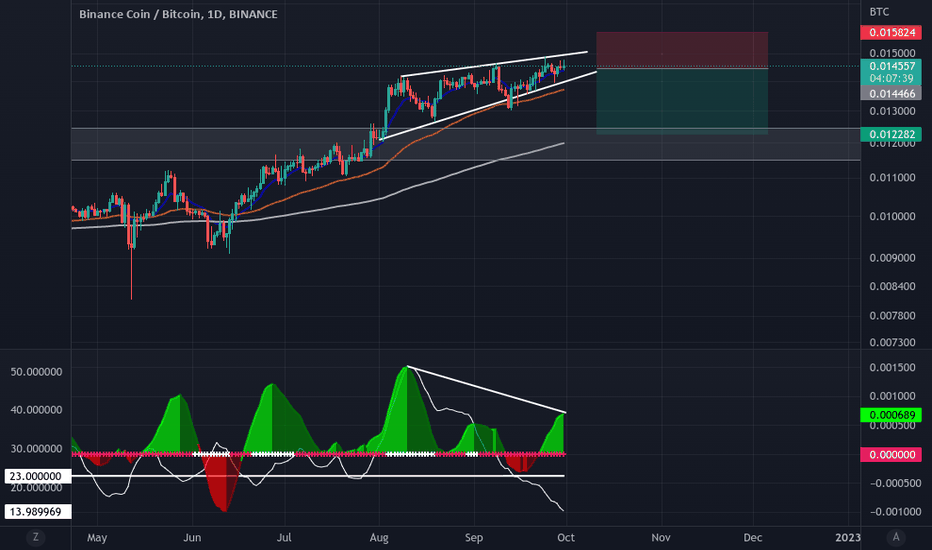
Task: Click the Aug label on the time axis
Action: [379, 538]
